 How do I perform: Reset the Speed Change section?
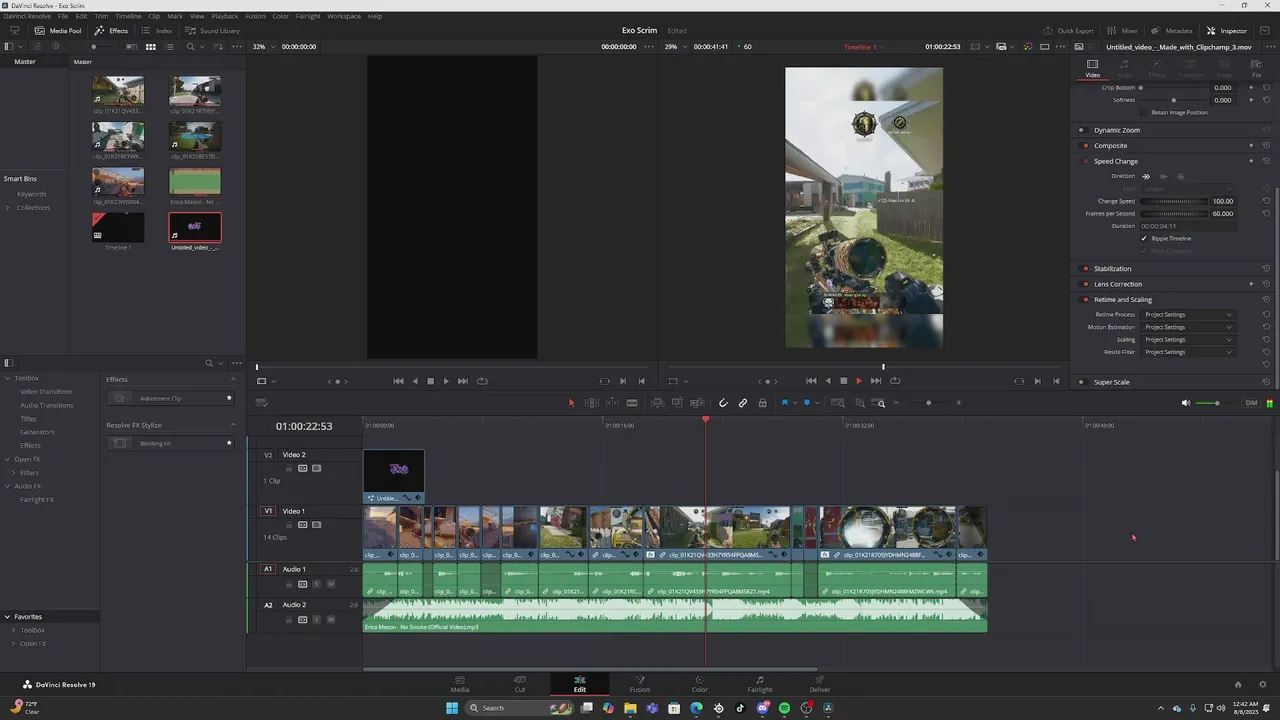pos(1266,161)
